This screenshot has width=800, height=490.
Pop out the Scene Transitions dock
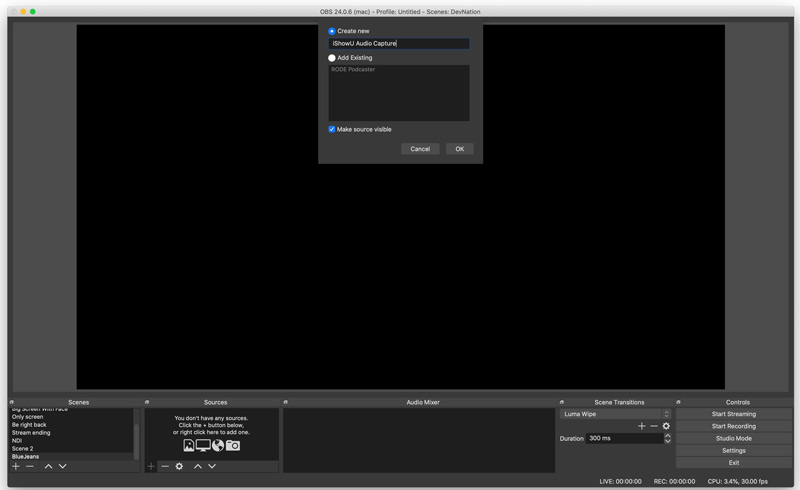[562, 402]
